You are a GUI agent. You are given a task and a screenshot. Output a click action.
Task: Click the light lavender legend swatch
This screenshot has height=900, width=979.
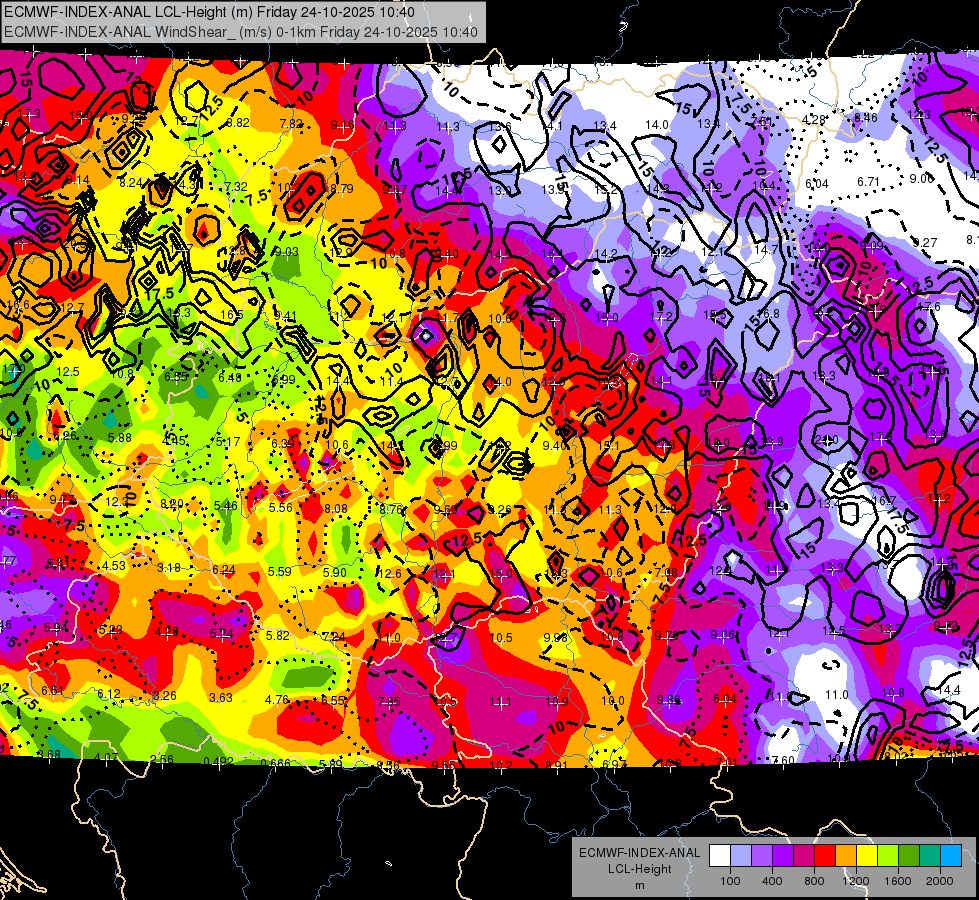click(741, 856)
